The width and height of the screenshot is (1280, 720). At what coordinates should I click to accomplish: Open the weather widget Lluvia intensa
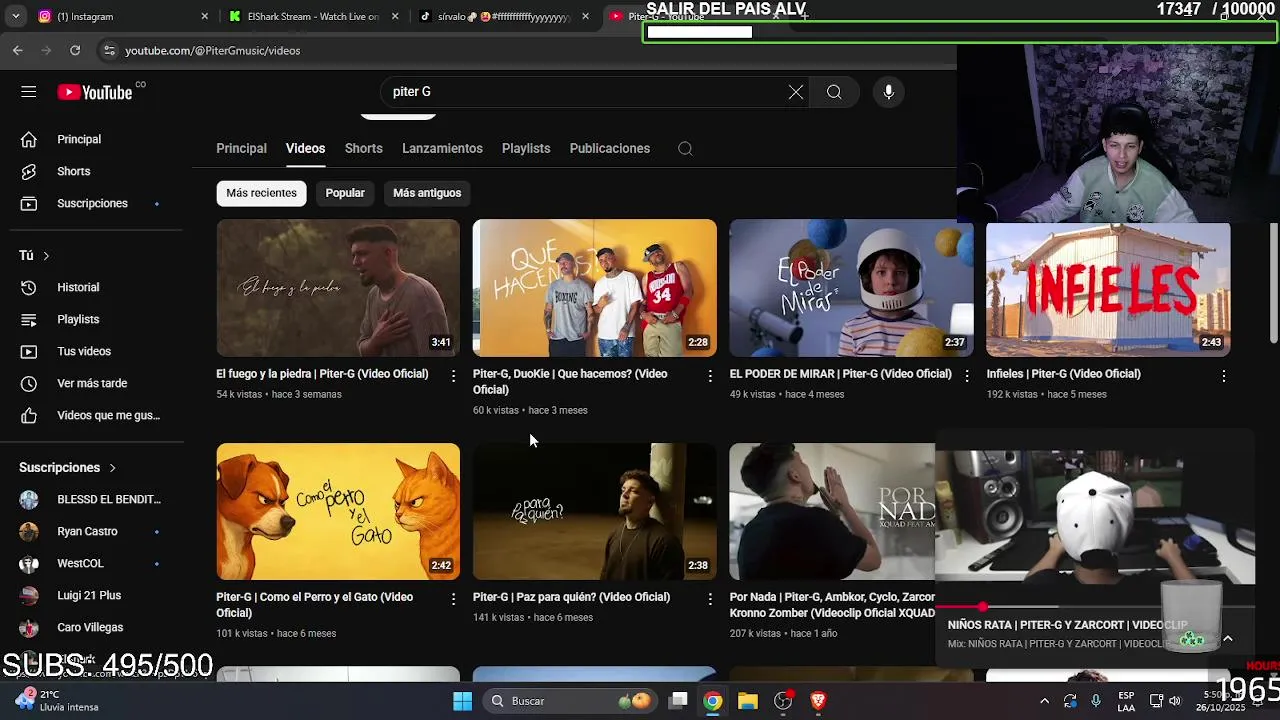(55, 700)
